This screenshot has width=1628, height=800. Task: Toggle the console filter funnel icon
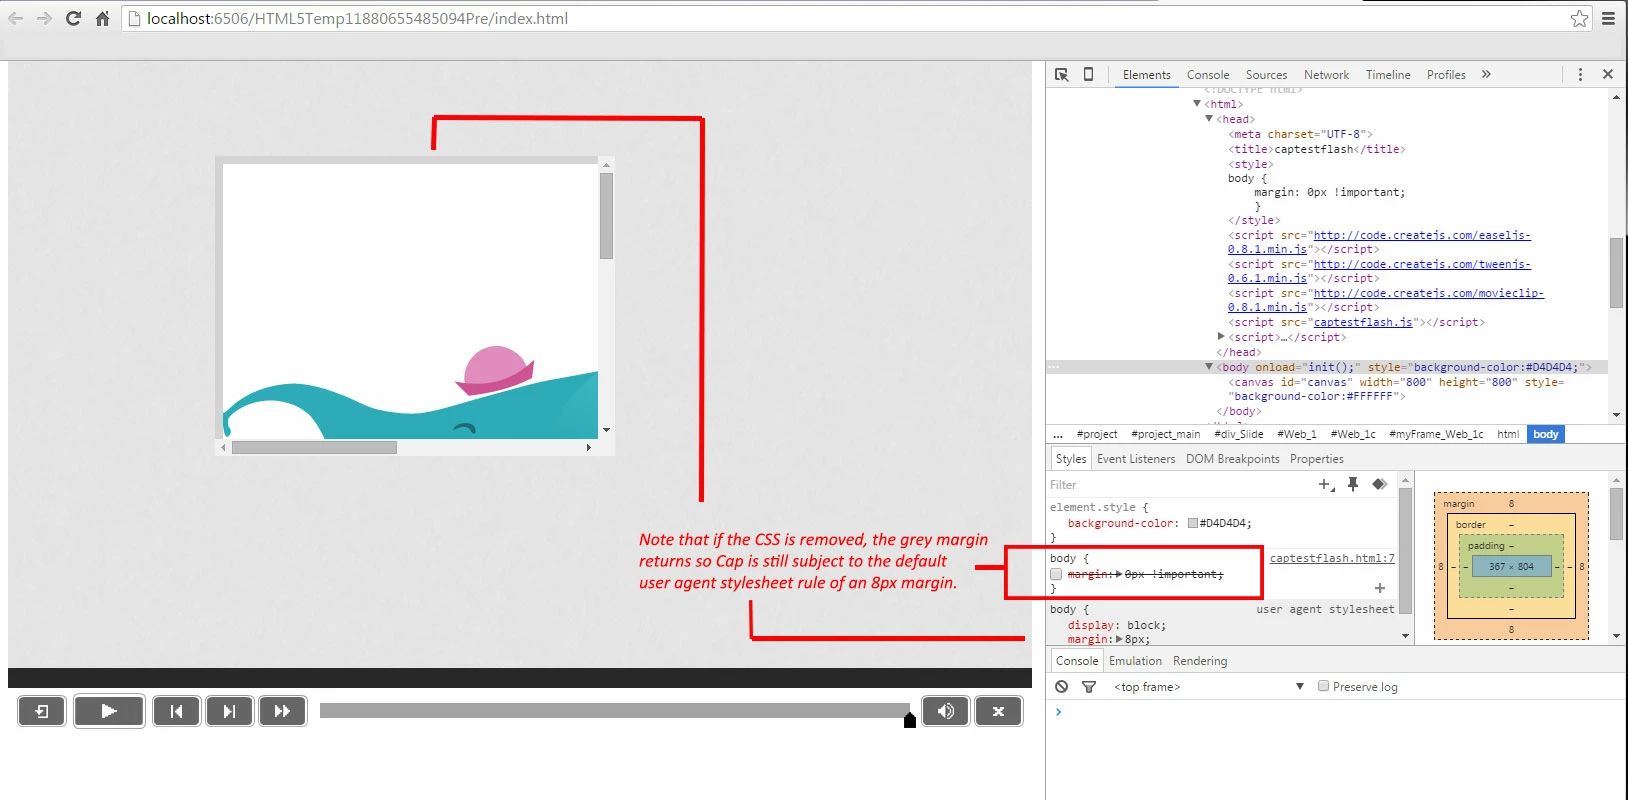click(1089, 687)
